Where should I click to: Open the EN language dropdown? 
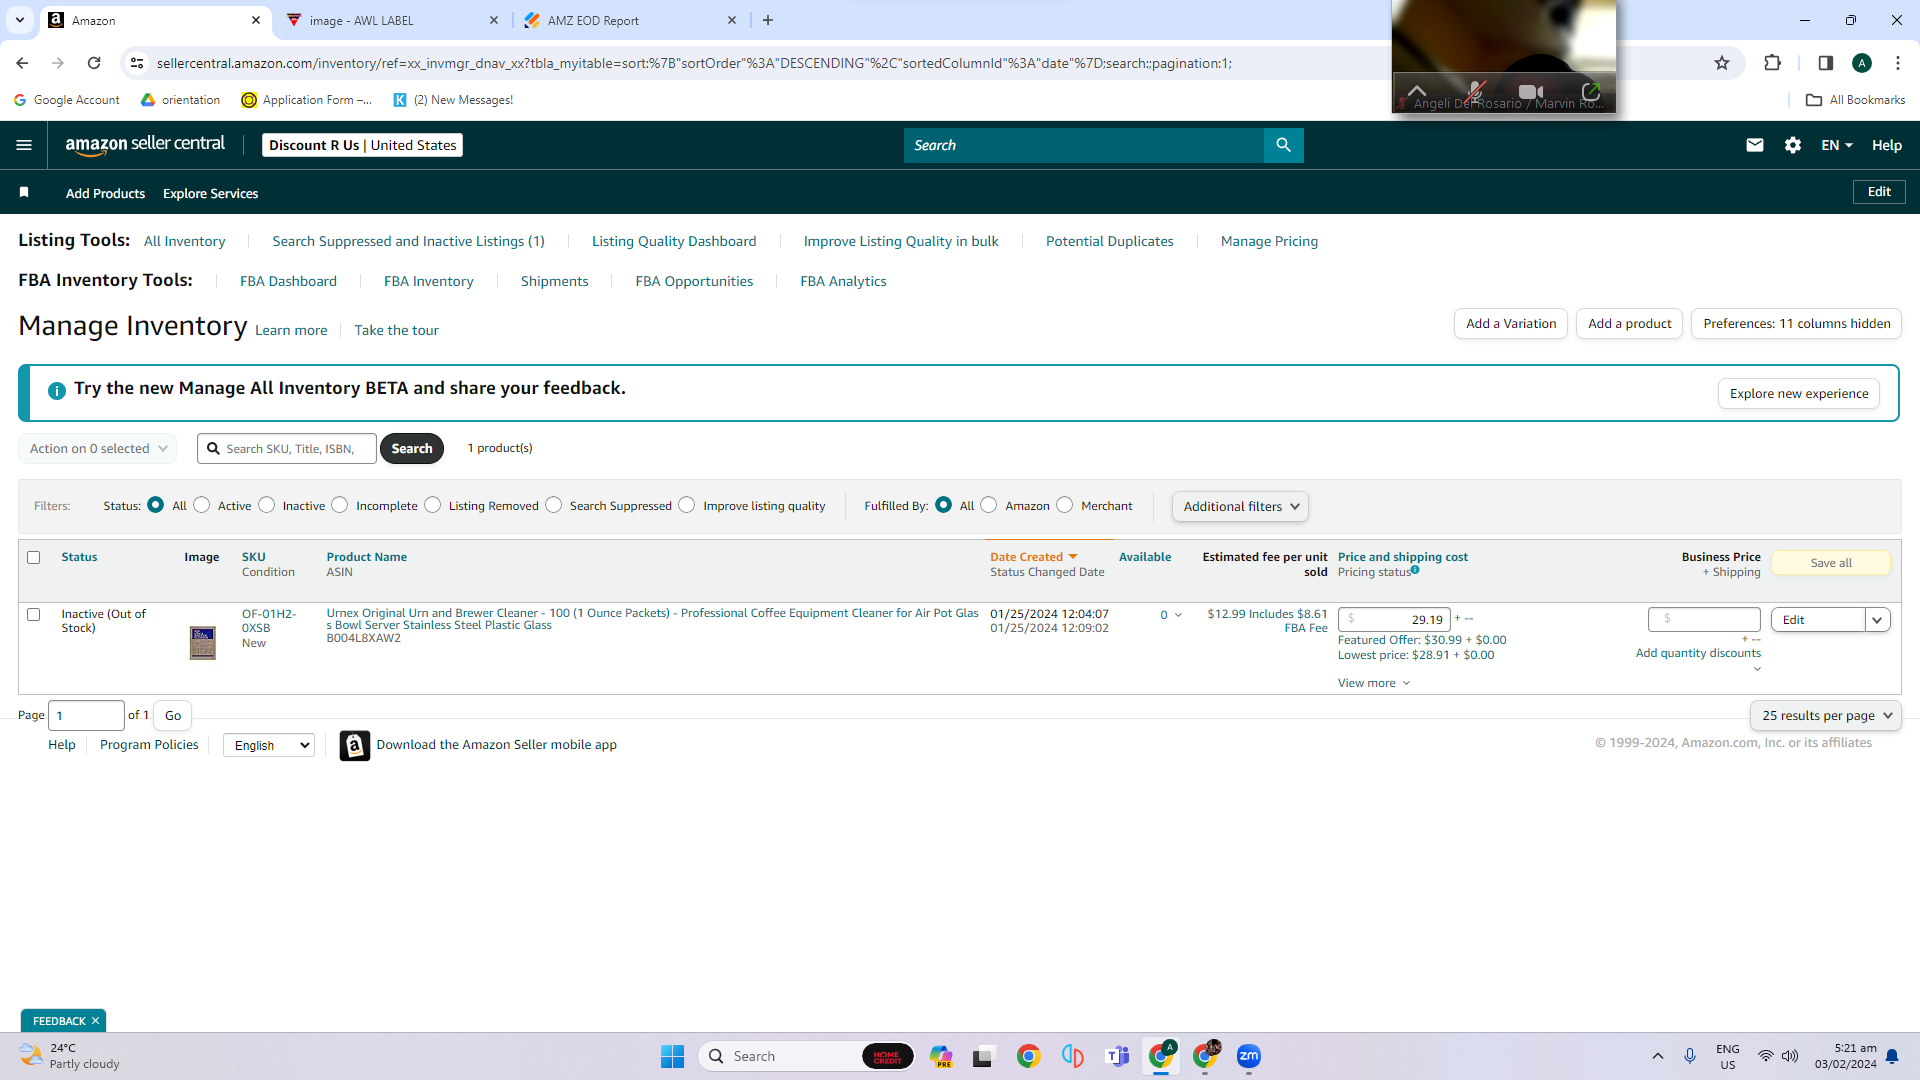tap(1837, 145)
